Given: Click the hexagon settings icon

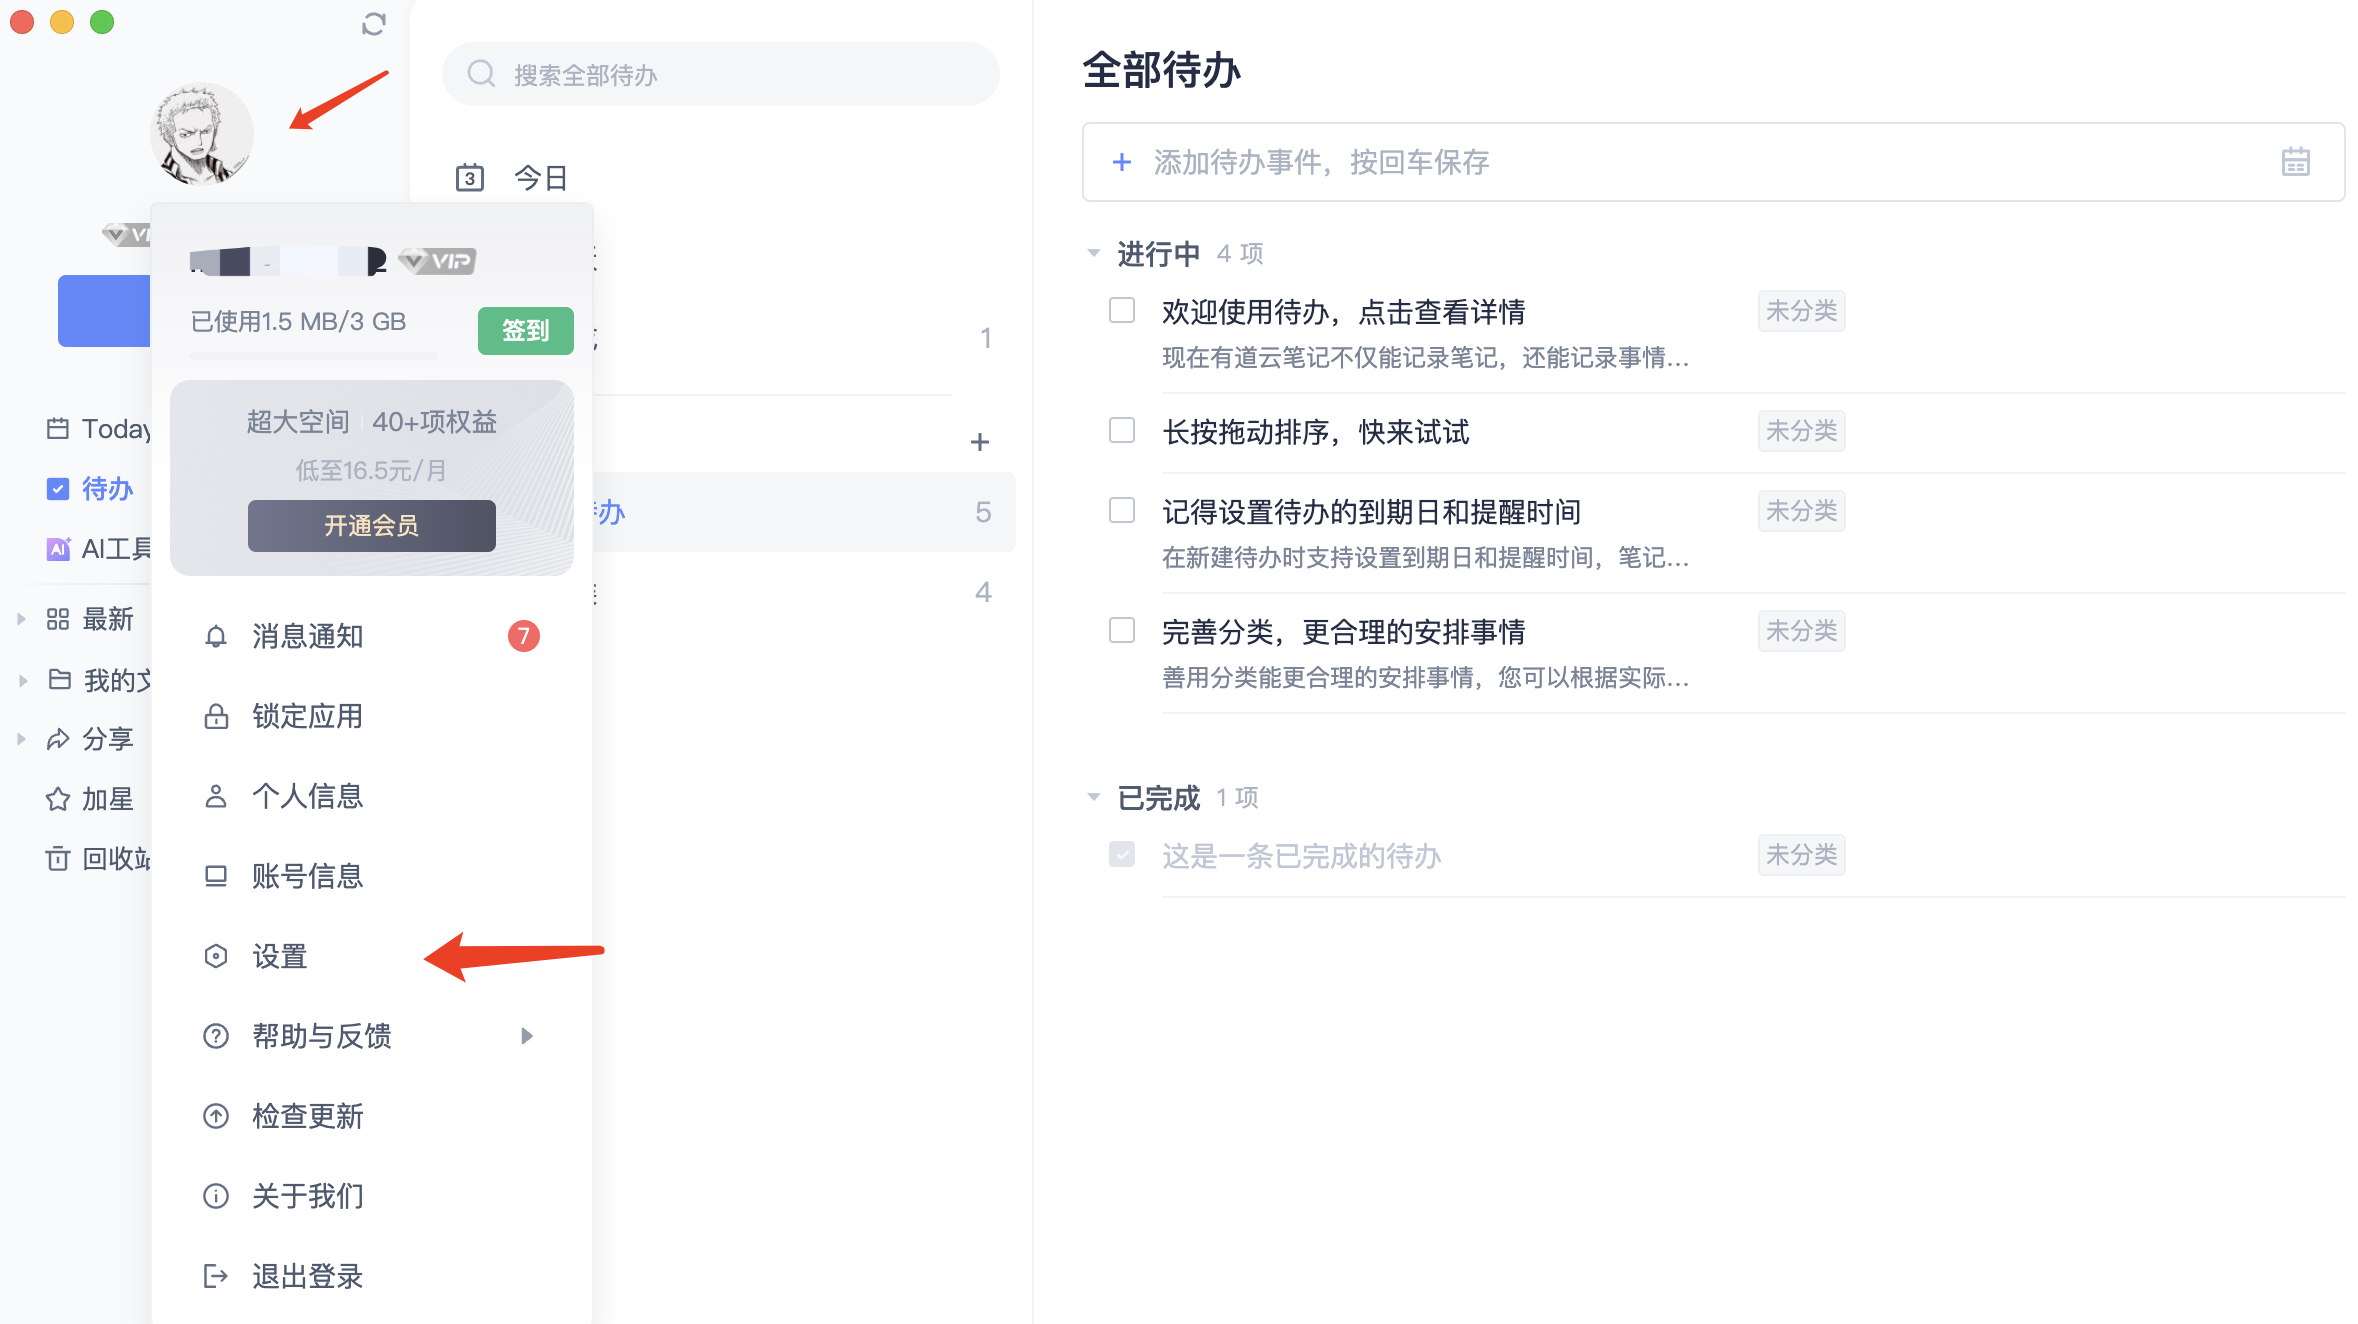Looking at the screenshot, I should pyautogui.click(x=216, y=956).
